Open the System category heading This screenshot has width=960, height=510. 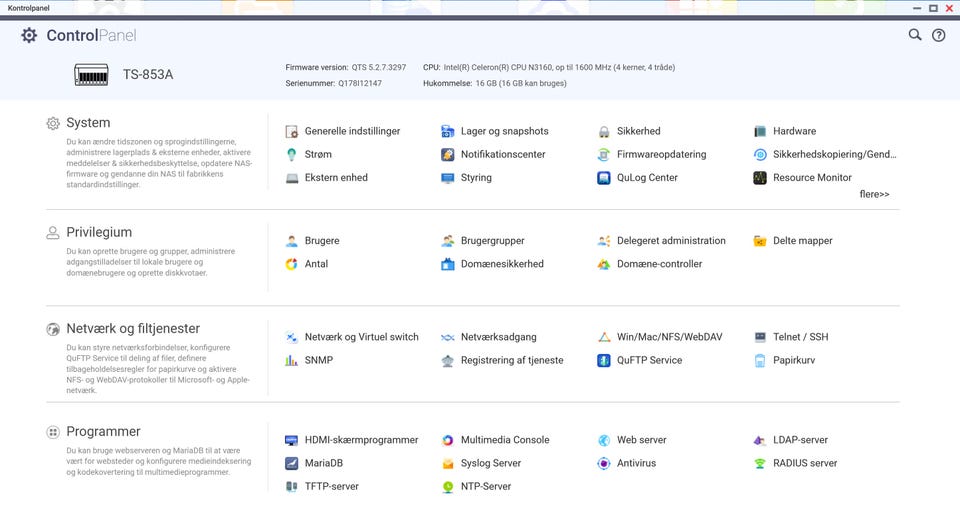point(88,123)
